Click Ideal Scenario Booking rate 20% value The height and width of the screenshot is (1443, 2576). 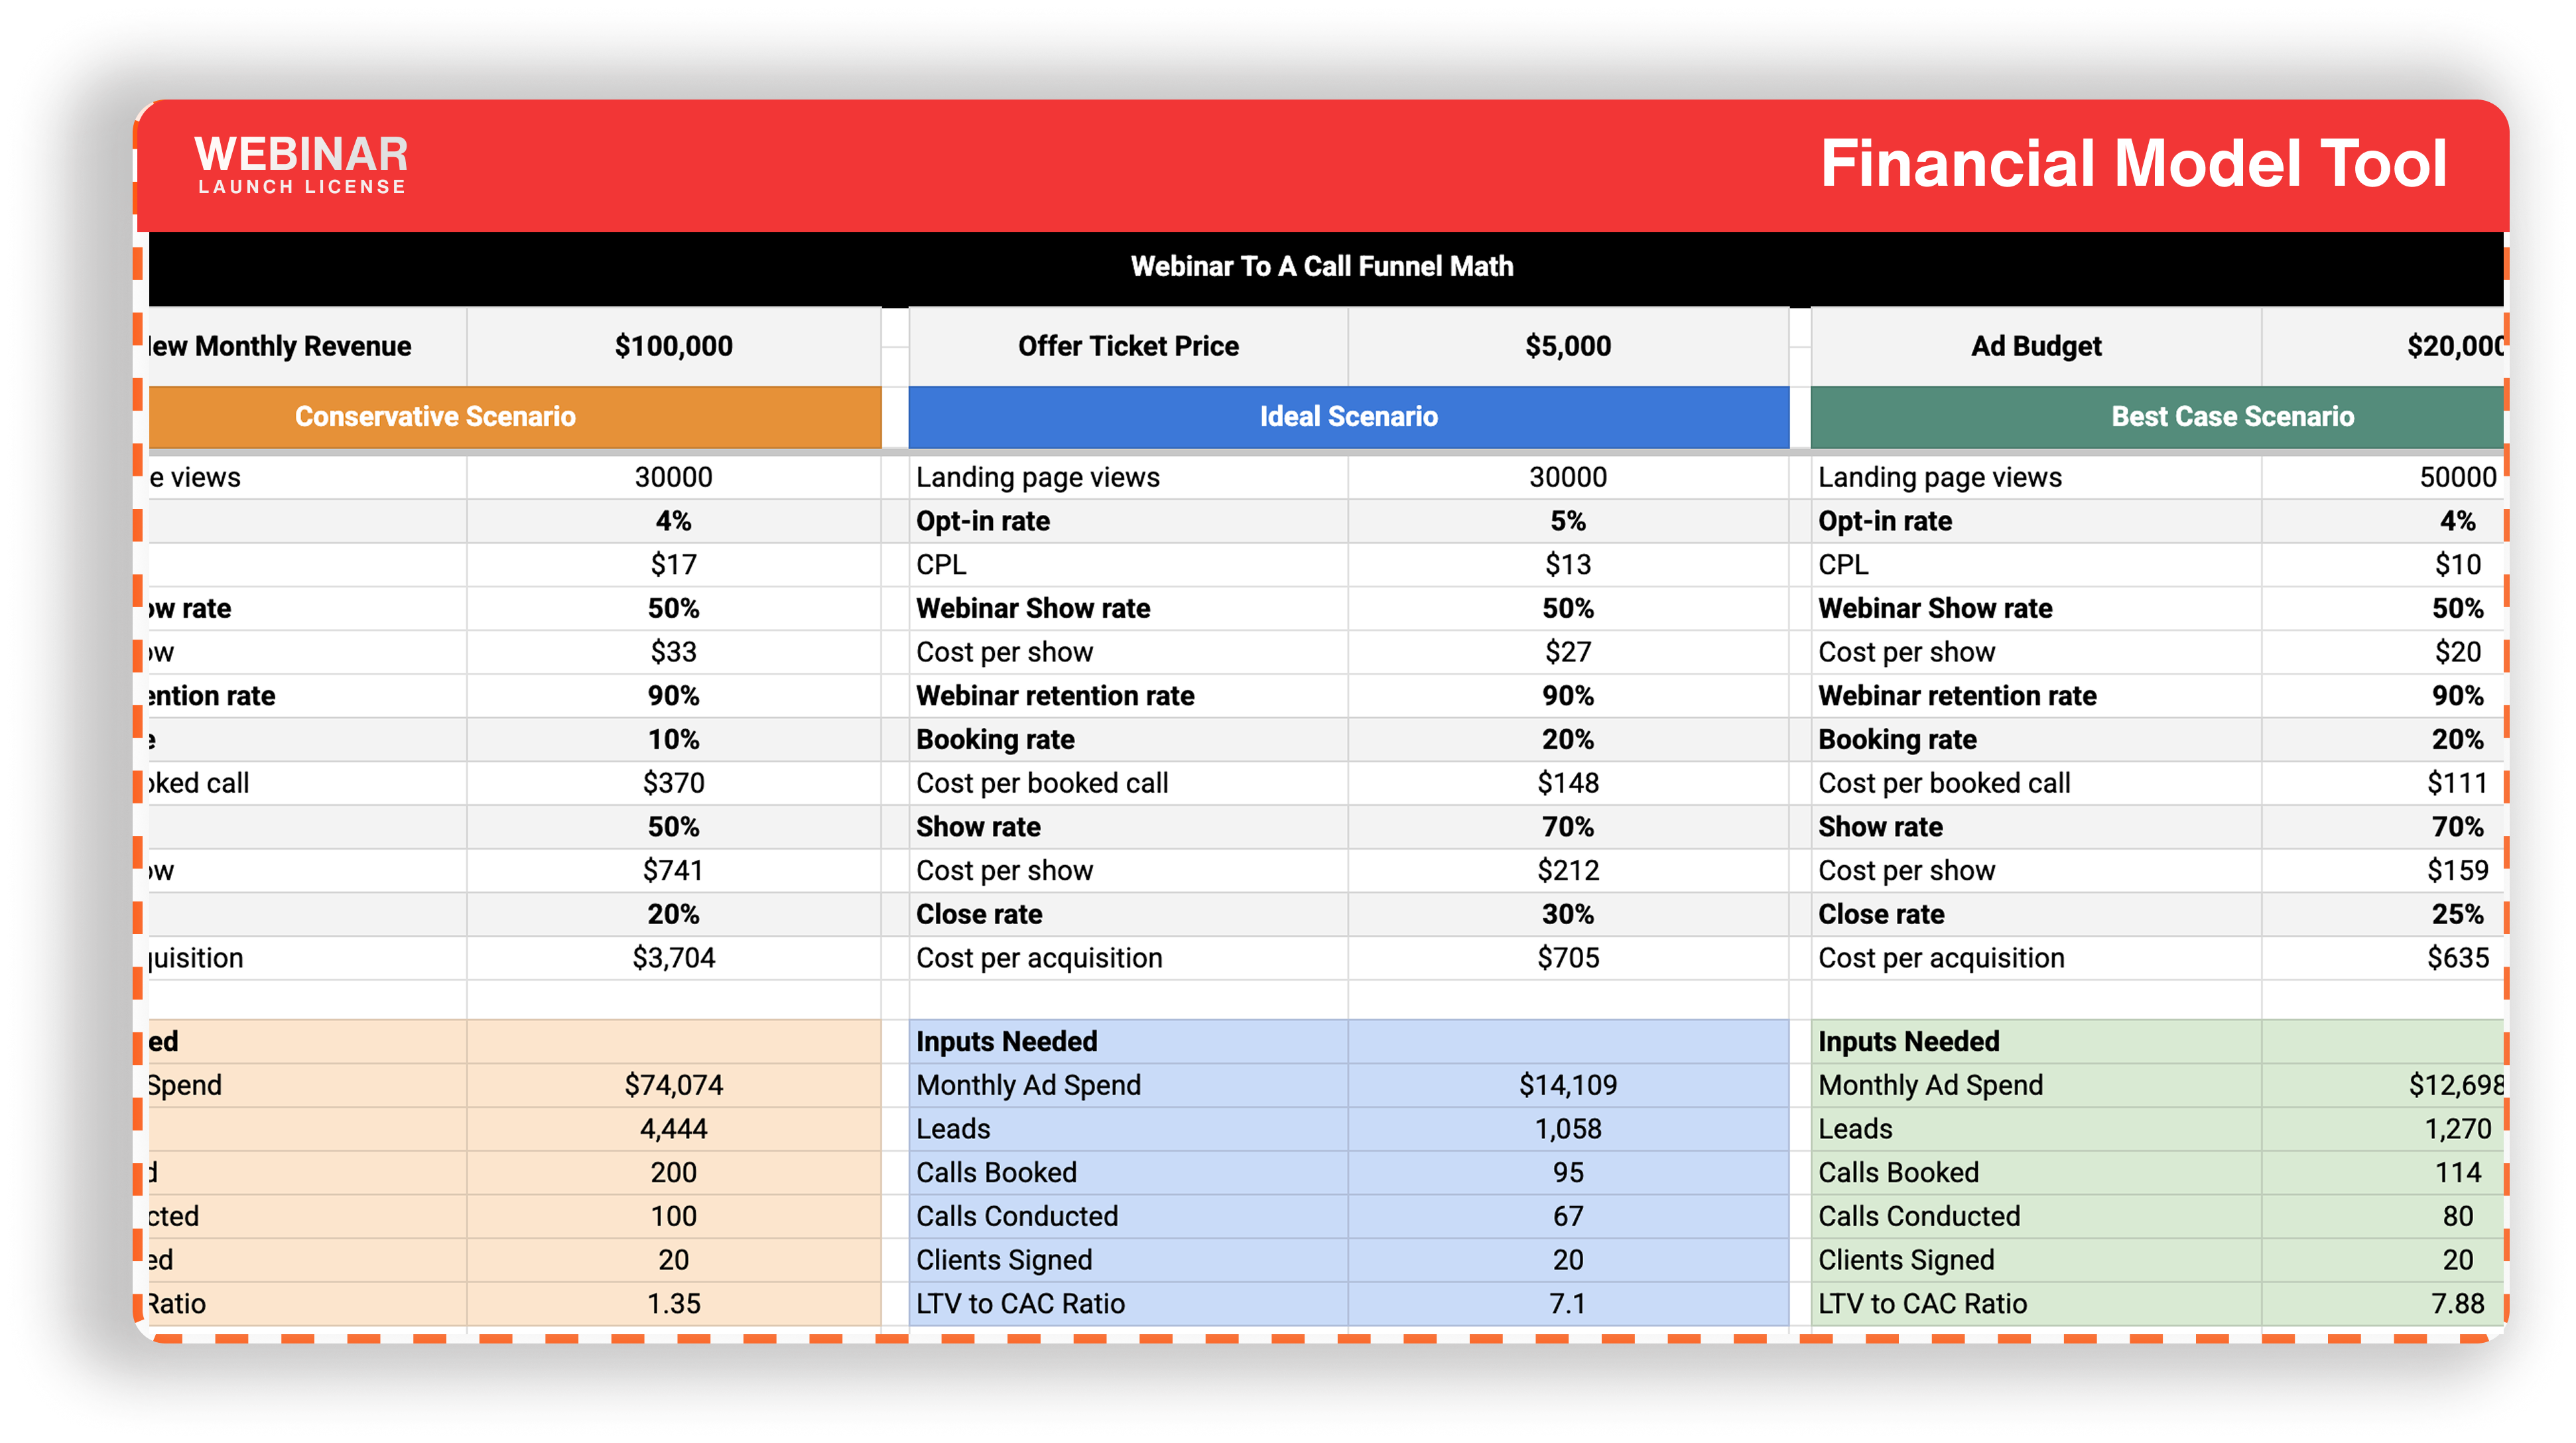(x=1567, y=739)
